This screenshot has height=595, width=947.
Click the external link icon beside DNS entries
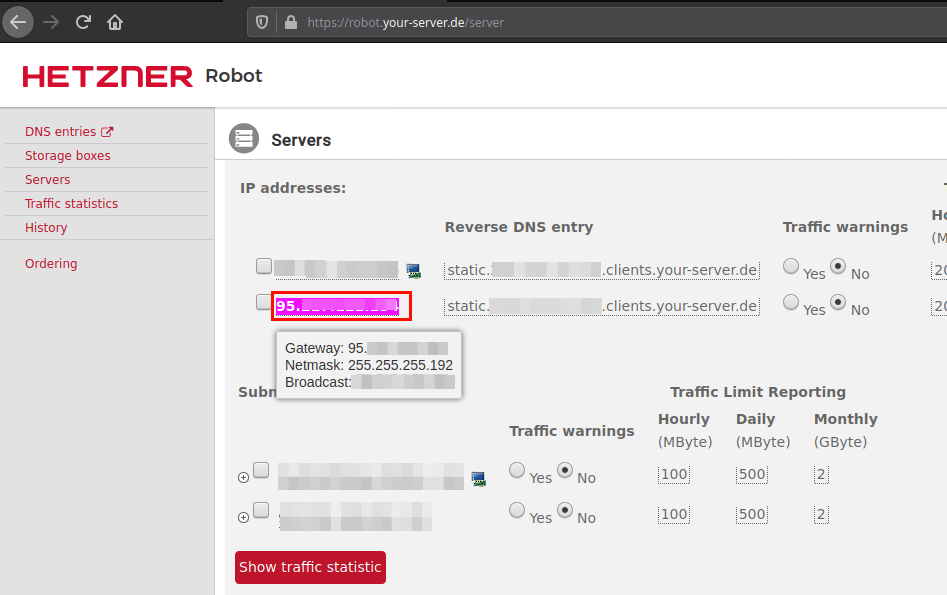coord(107,132)
